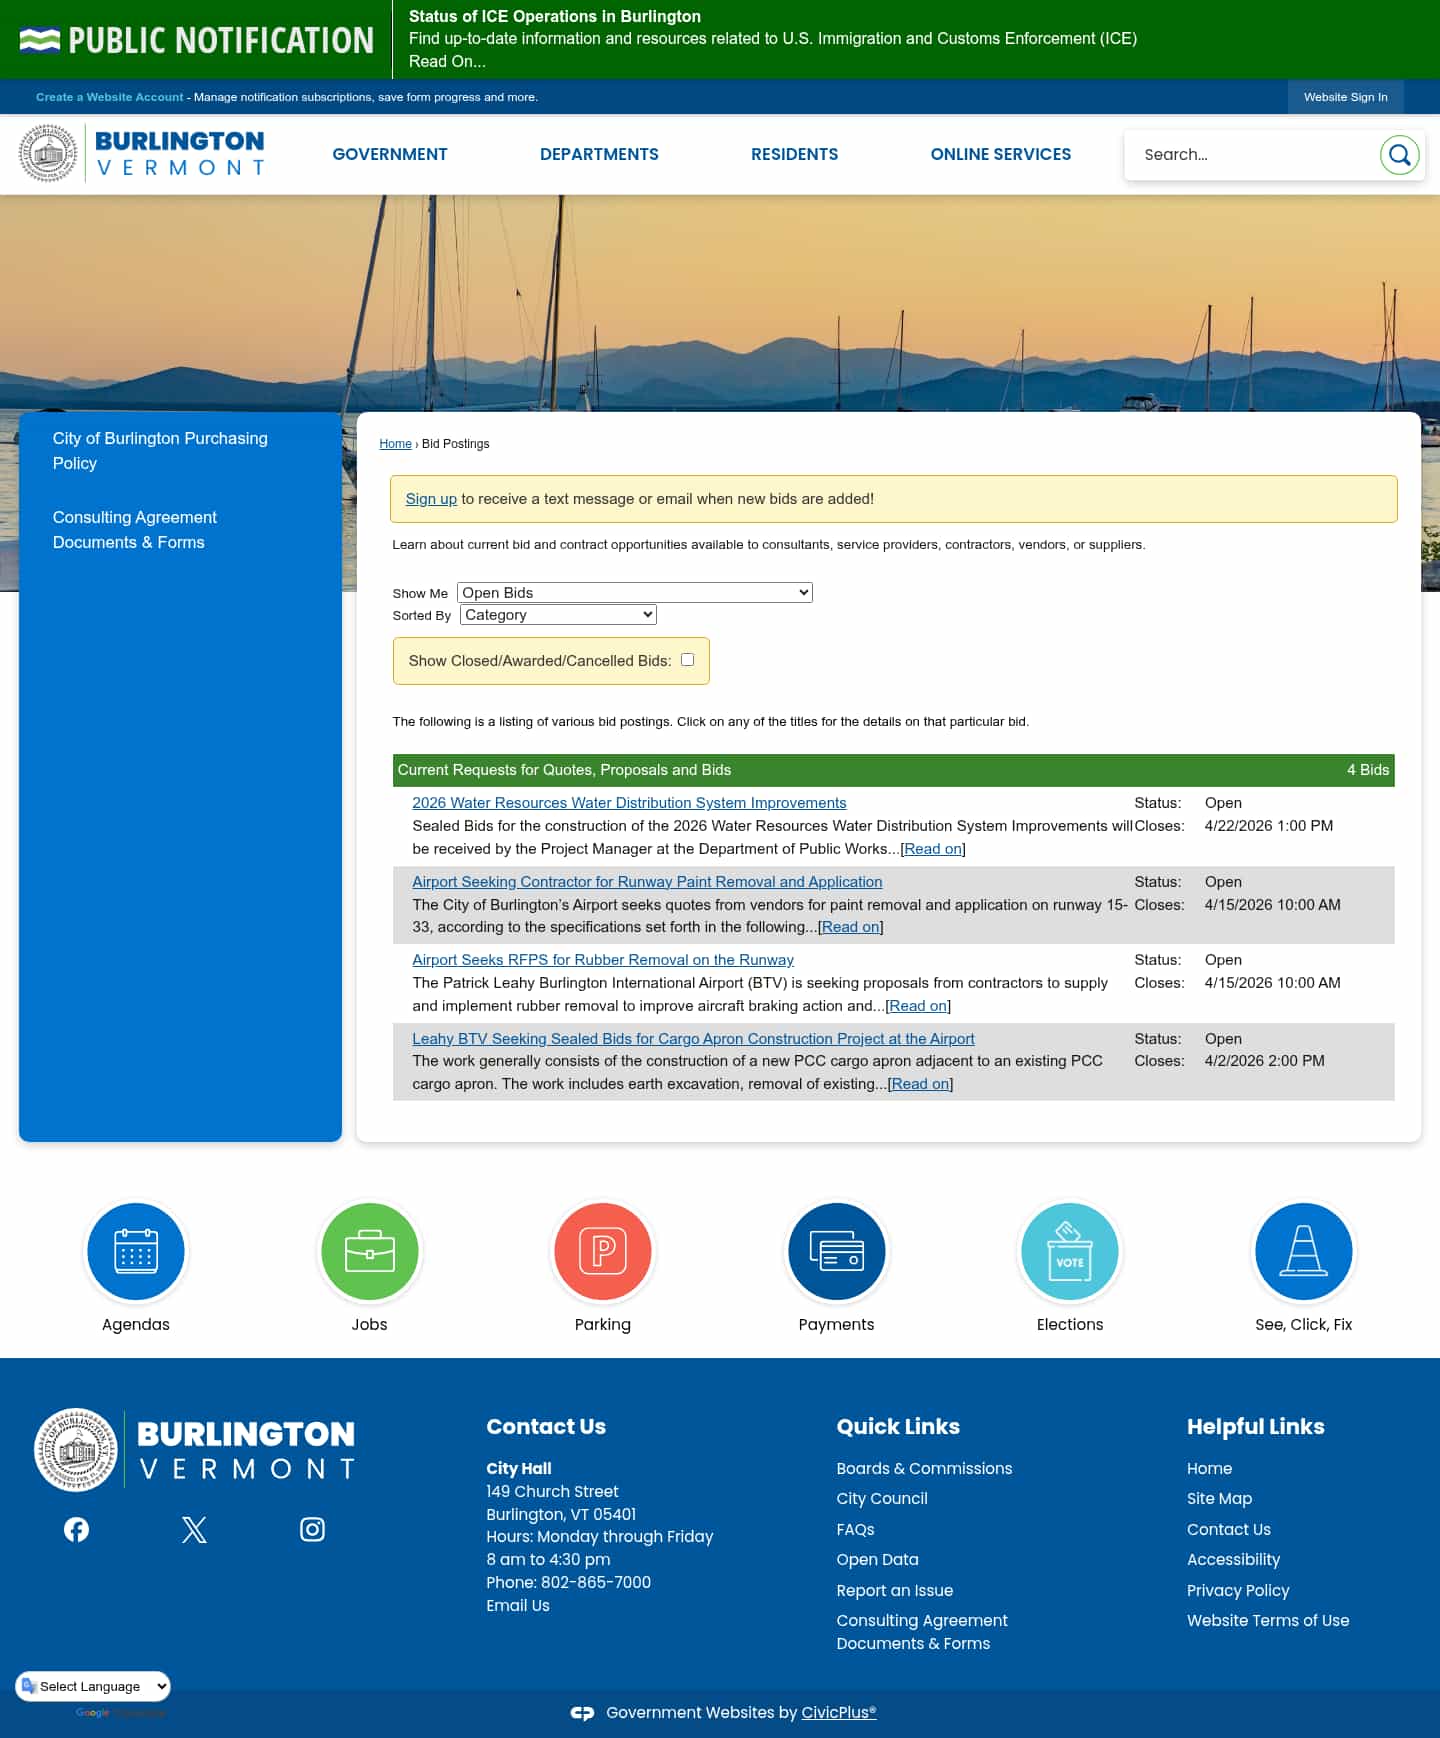Click the Sign up notification link

pos(431,499)
